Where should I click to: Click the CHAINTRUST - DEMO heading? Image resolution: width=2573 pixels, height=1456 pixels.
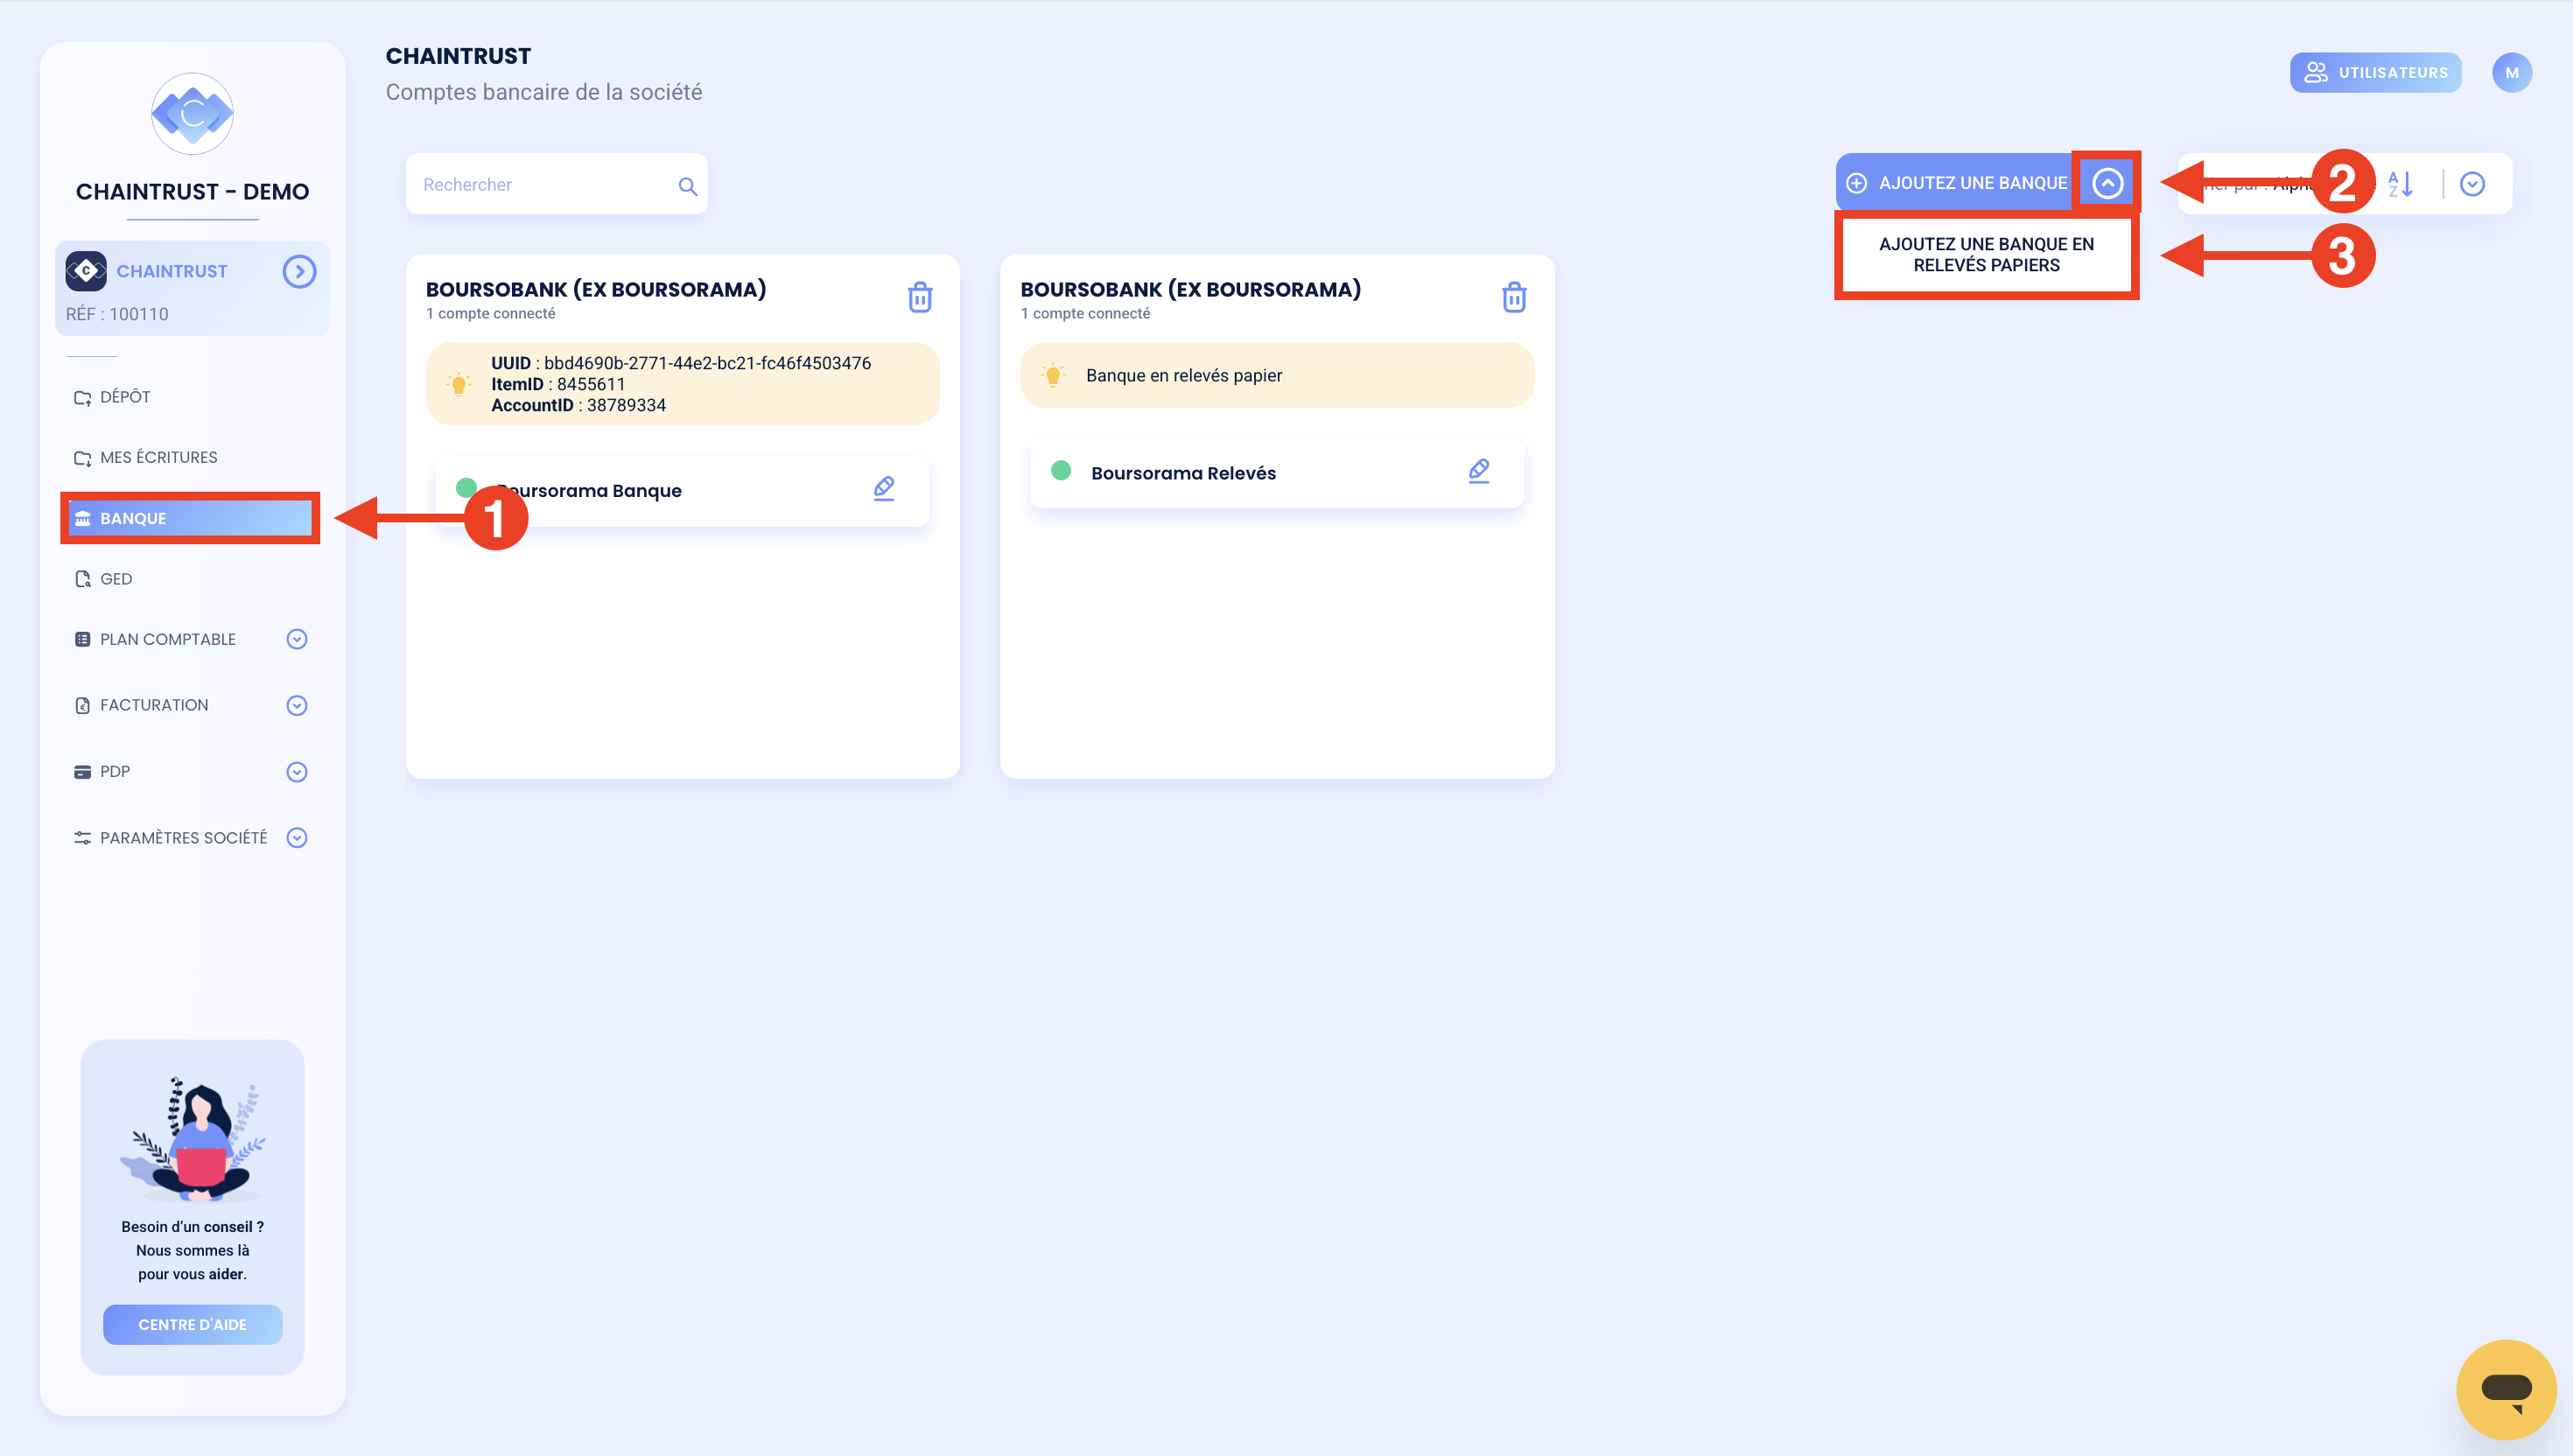pyautogui.click(x=192, y=191)
